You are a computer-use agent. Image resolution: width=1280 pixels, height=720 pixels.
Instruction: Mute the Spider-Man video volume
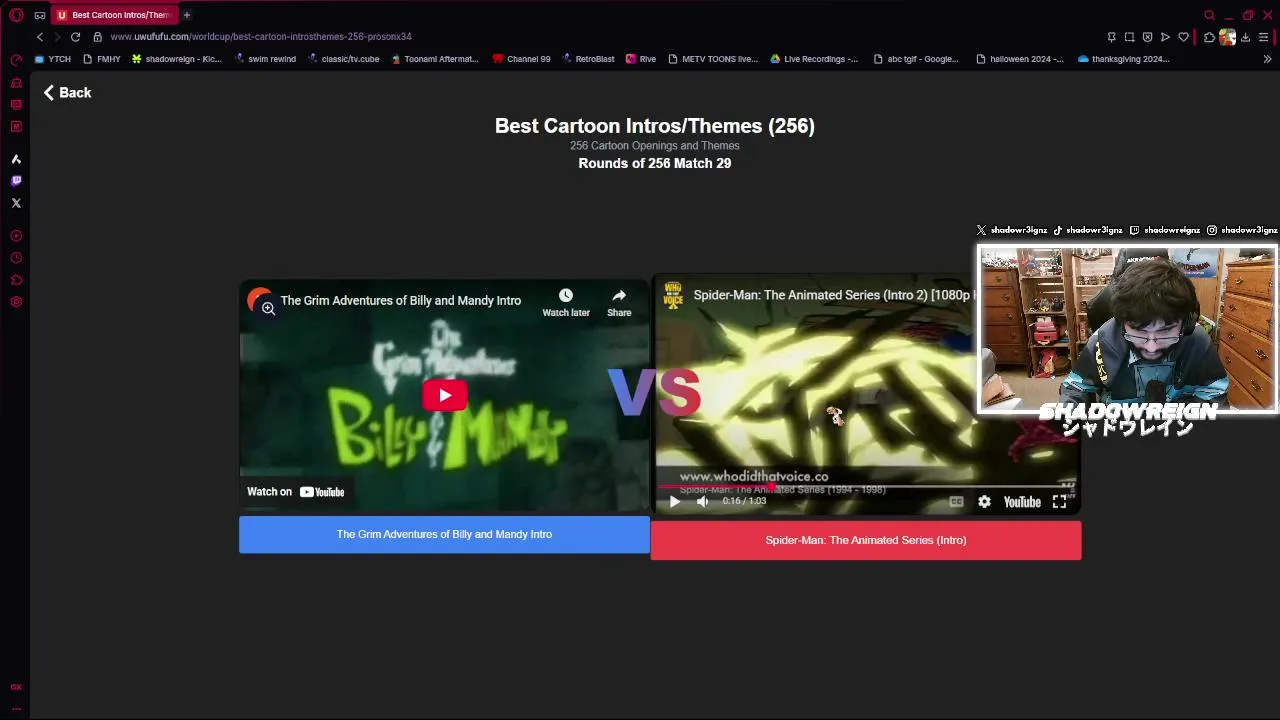(702, 502)
